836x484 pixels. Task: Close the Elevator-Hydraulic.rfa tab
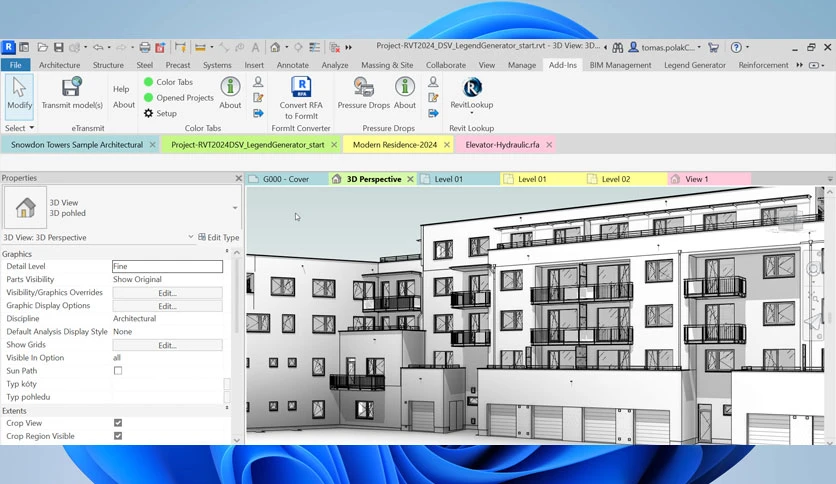[549, 144]
